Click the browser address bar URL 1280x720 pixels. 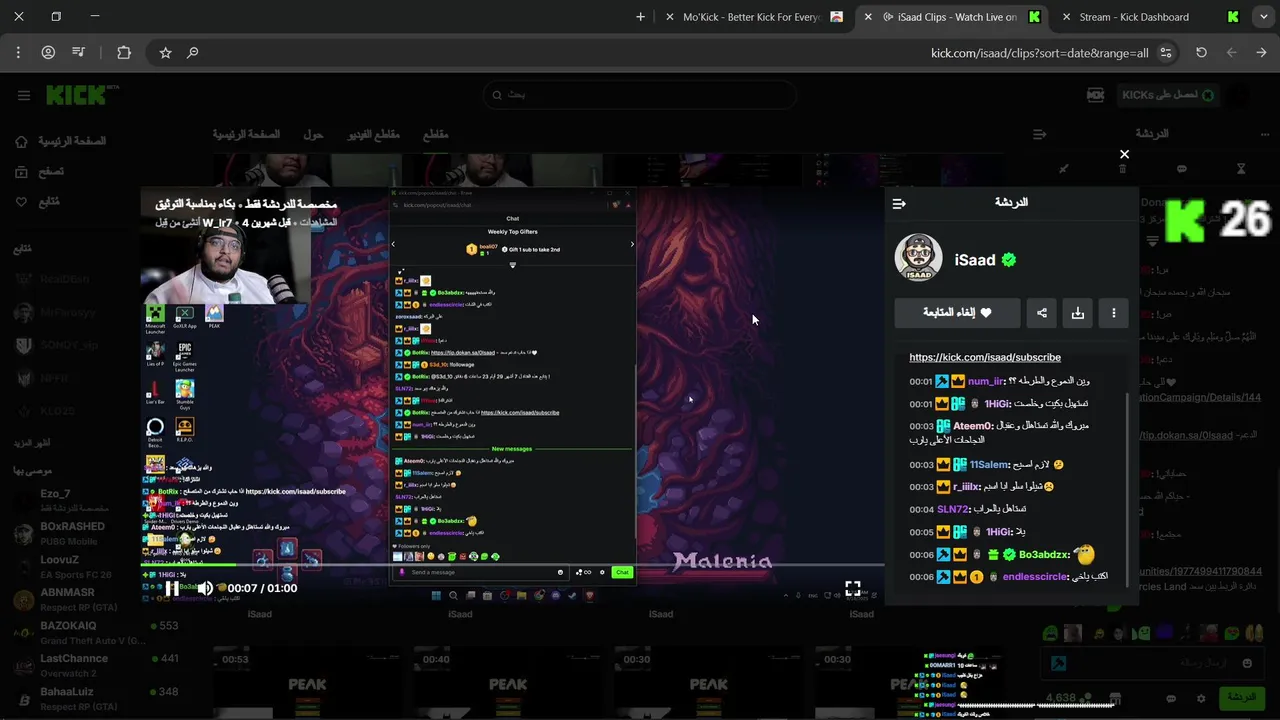[x=1040, y=53]
